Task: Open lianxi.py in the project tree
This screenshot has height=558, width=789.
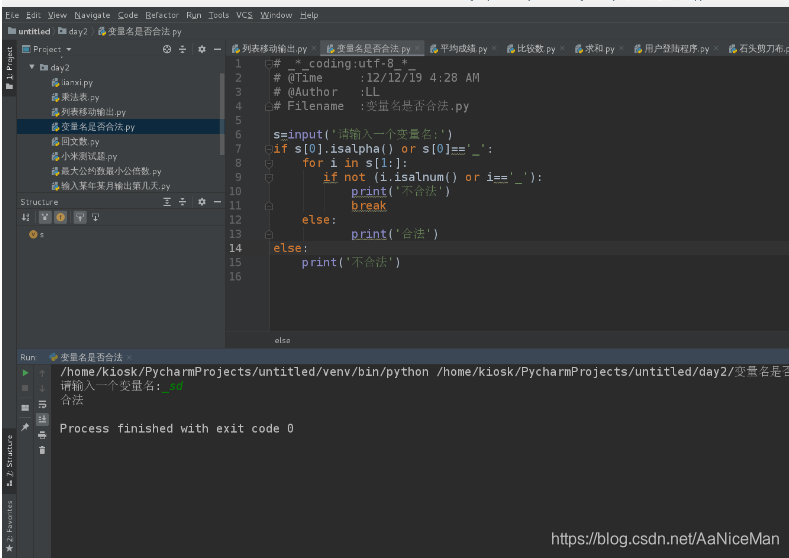Action: click(x=72, y=83)
